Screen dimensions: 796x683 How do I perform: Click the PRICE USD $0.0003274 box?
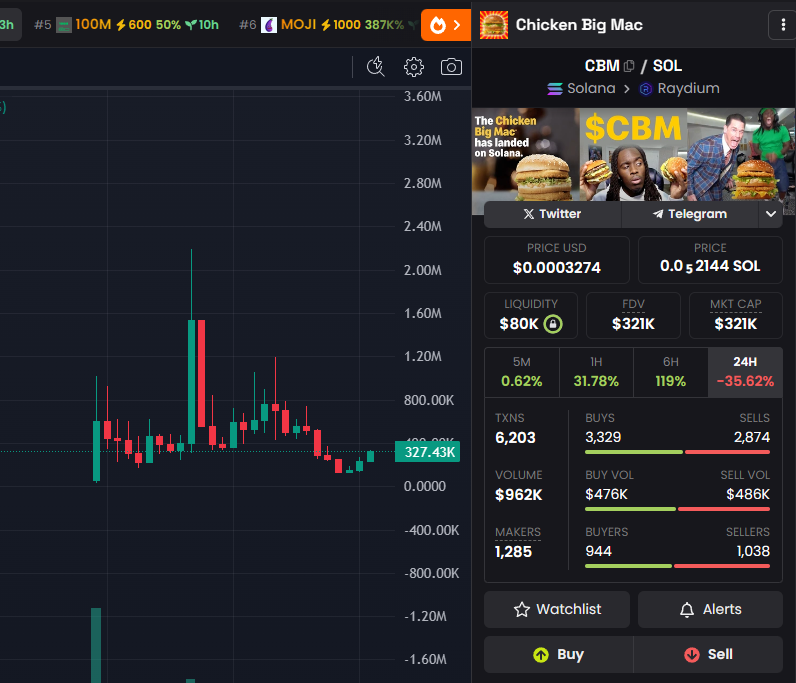557,259
